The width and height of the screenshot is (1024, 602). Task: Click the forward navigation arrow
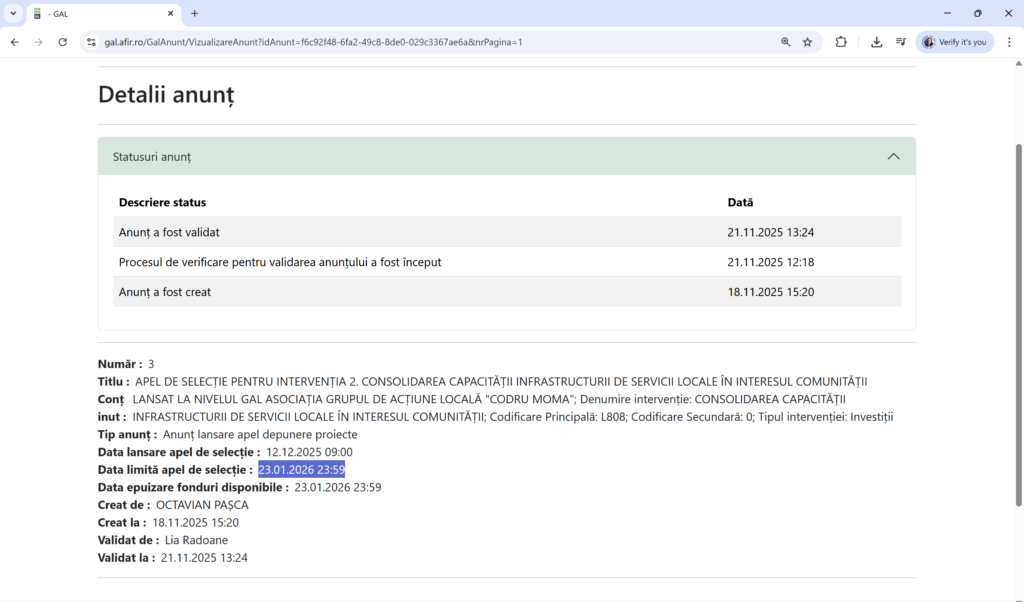point(39,42)
